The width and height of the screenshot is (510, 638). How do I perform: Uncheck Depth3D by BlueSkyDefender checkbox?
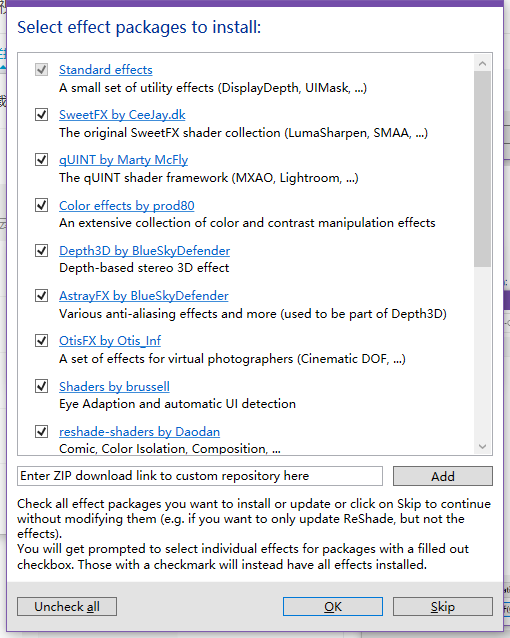click(x=42, y=250)
